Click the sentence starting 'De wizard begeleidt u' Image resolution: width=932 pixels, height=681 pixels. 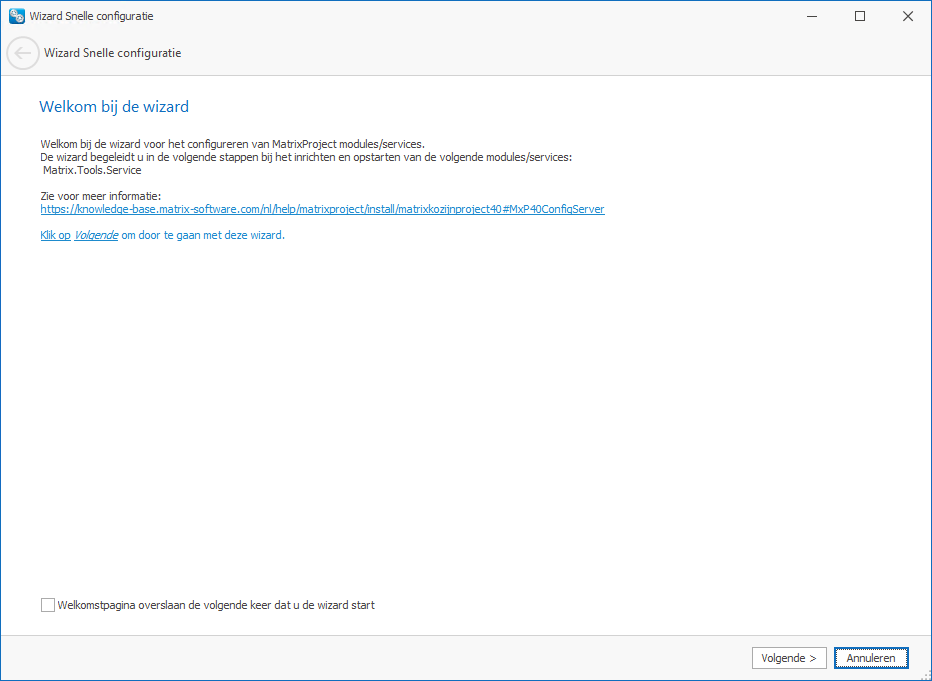click(x=305, y=157)
